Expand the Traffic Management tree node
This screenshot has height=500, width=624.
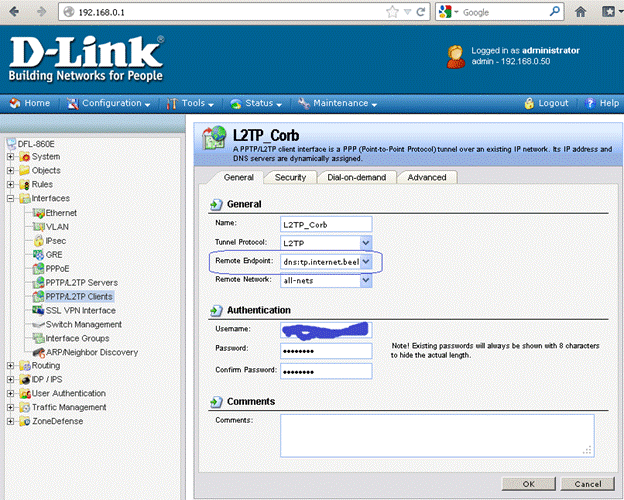point(11,407)
